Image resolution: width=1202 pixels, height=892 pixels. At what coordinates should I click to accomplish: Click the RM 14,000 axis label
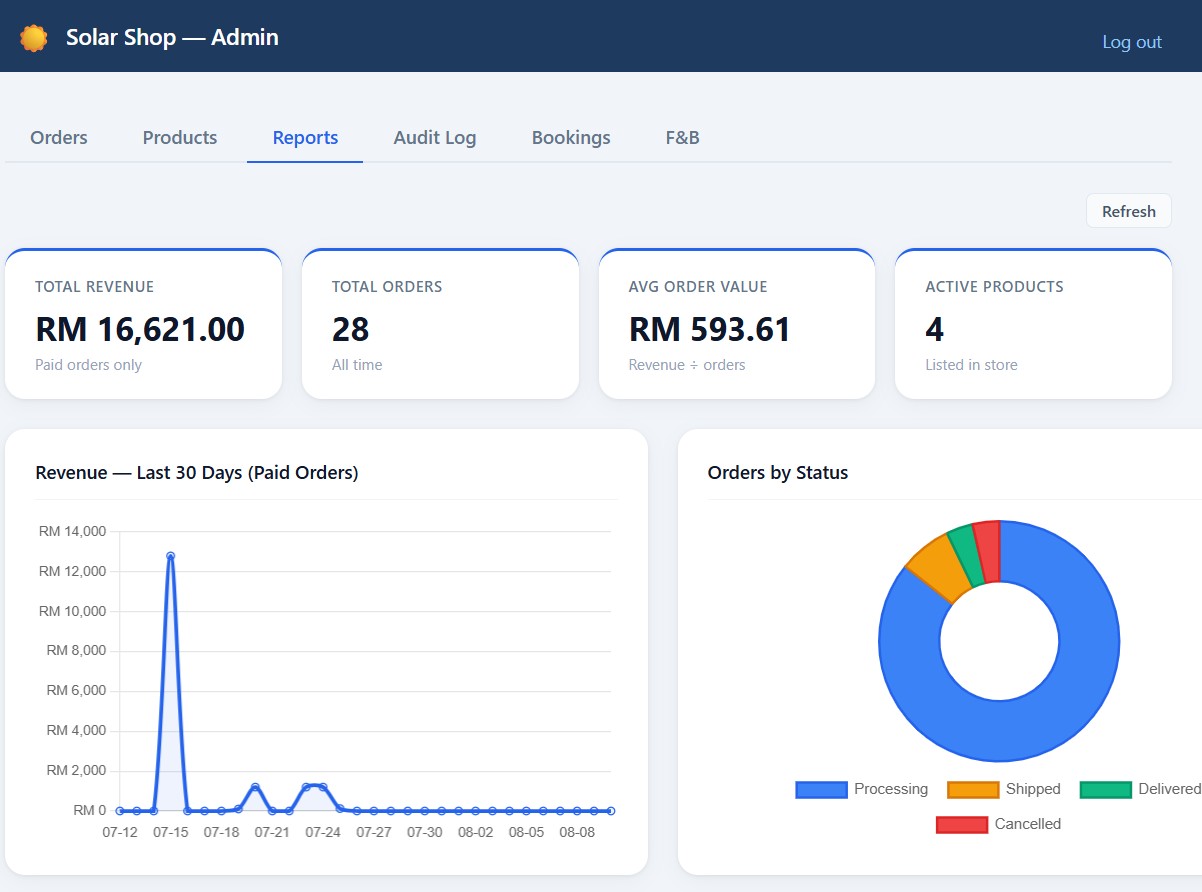point(72,531)
